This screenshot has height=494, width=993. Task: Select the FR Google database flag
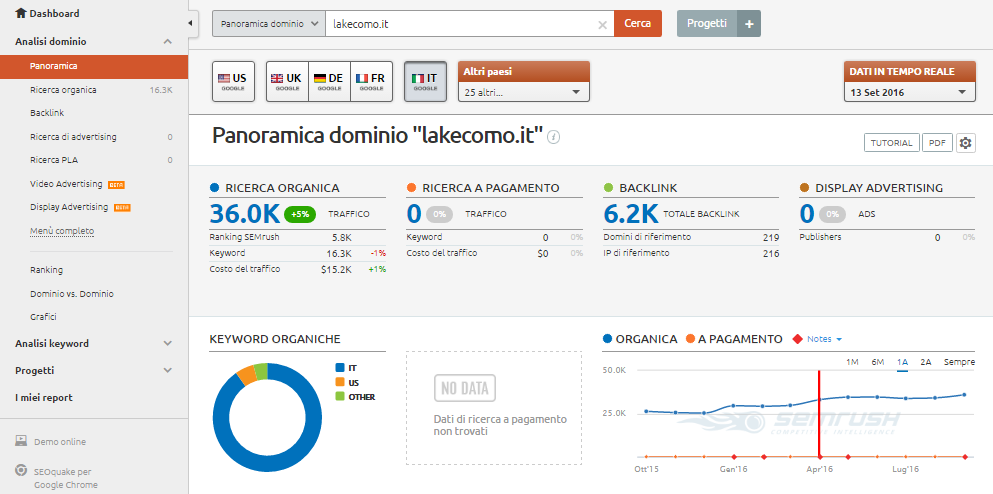[x=371, y=82]
